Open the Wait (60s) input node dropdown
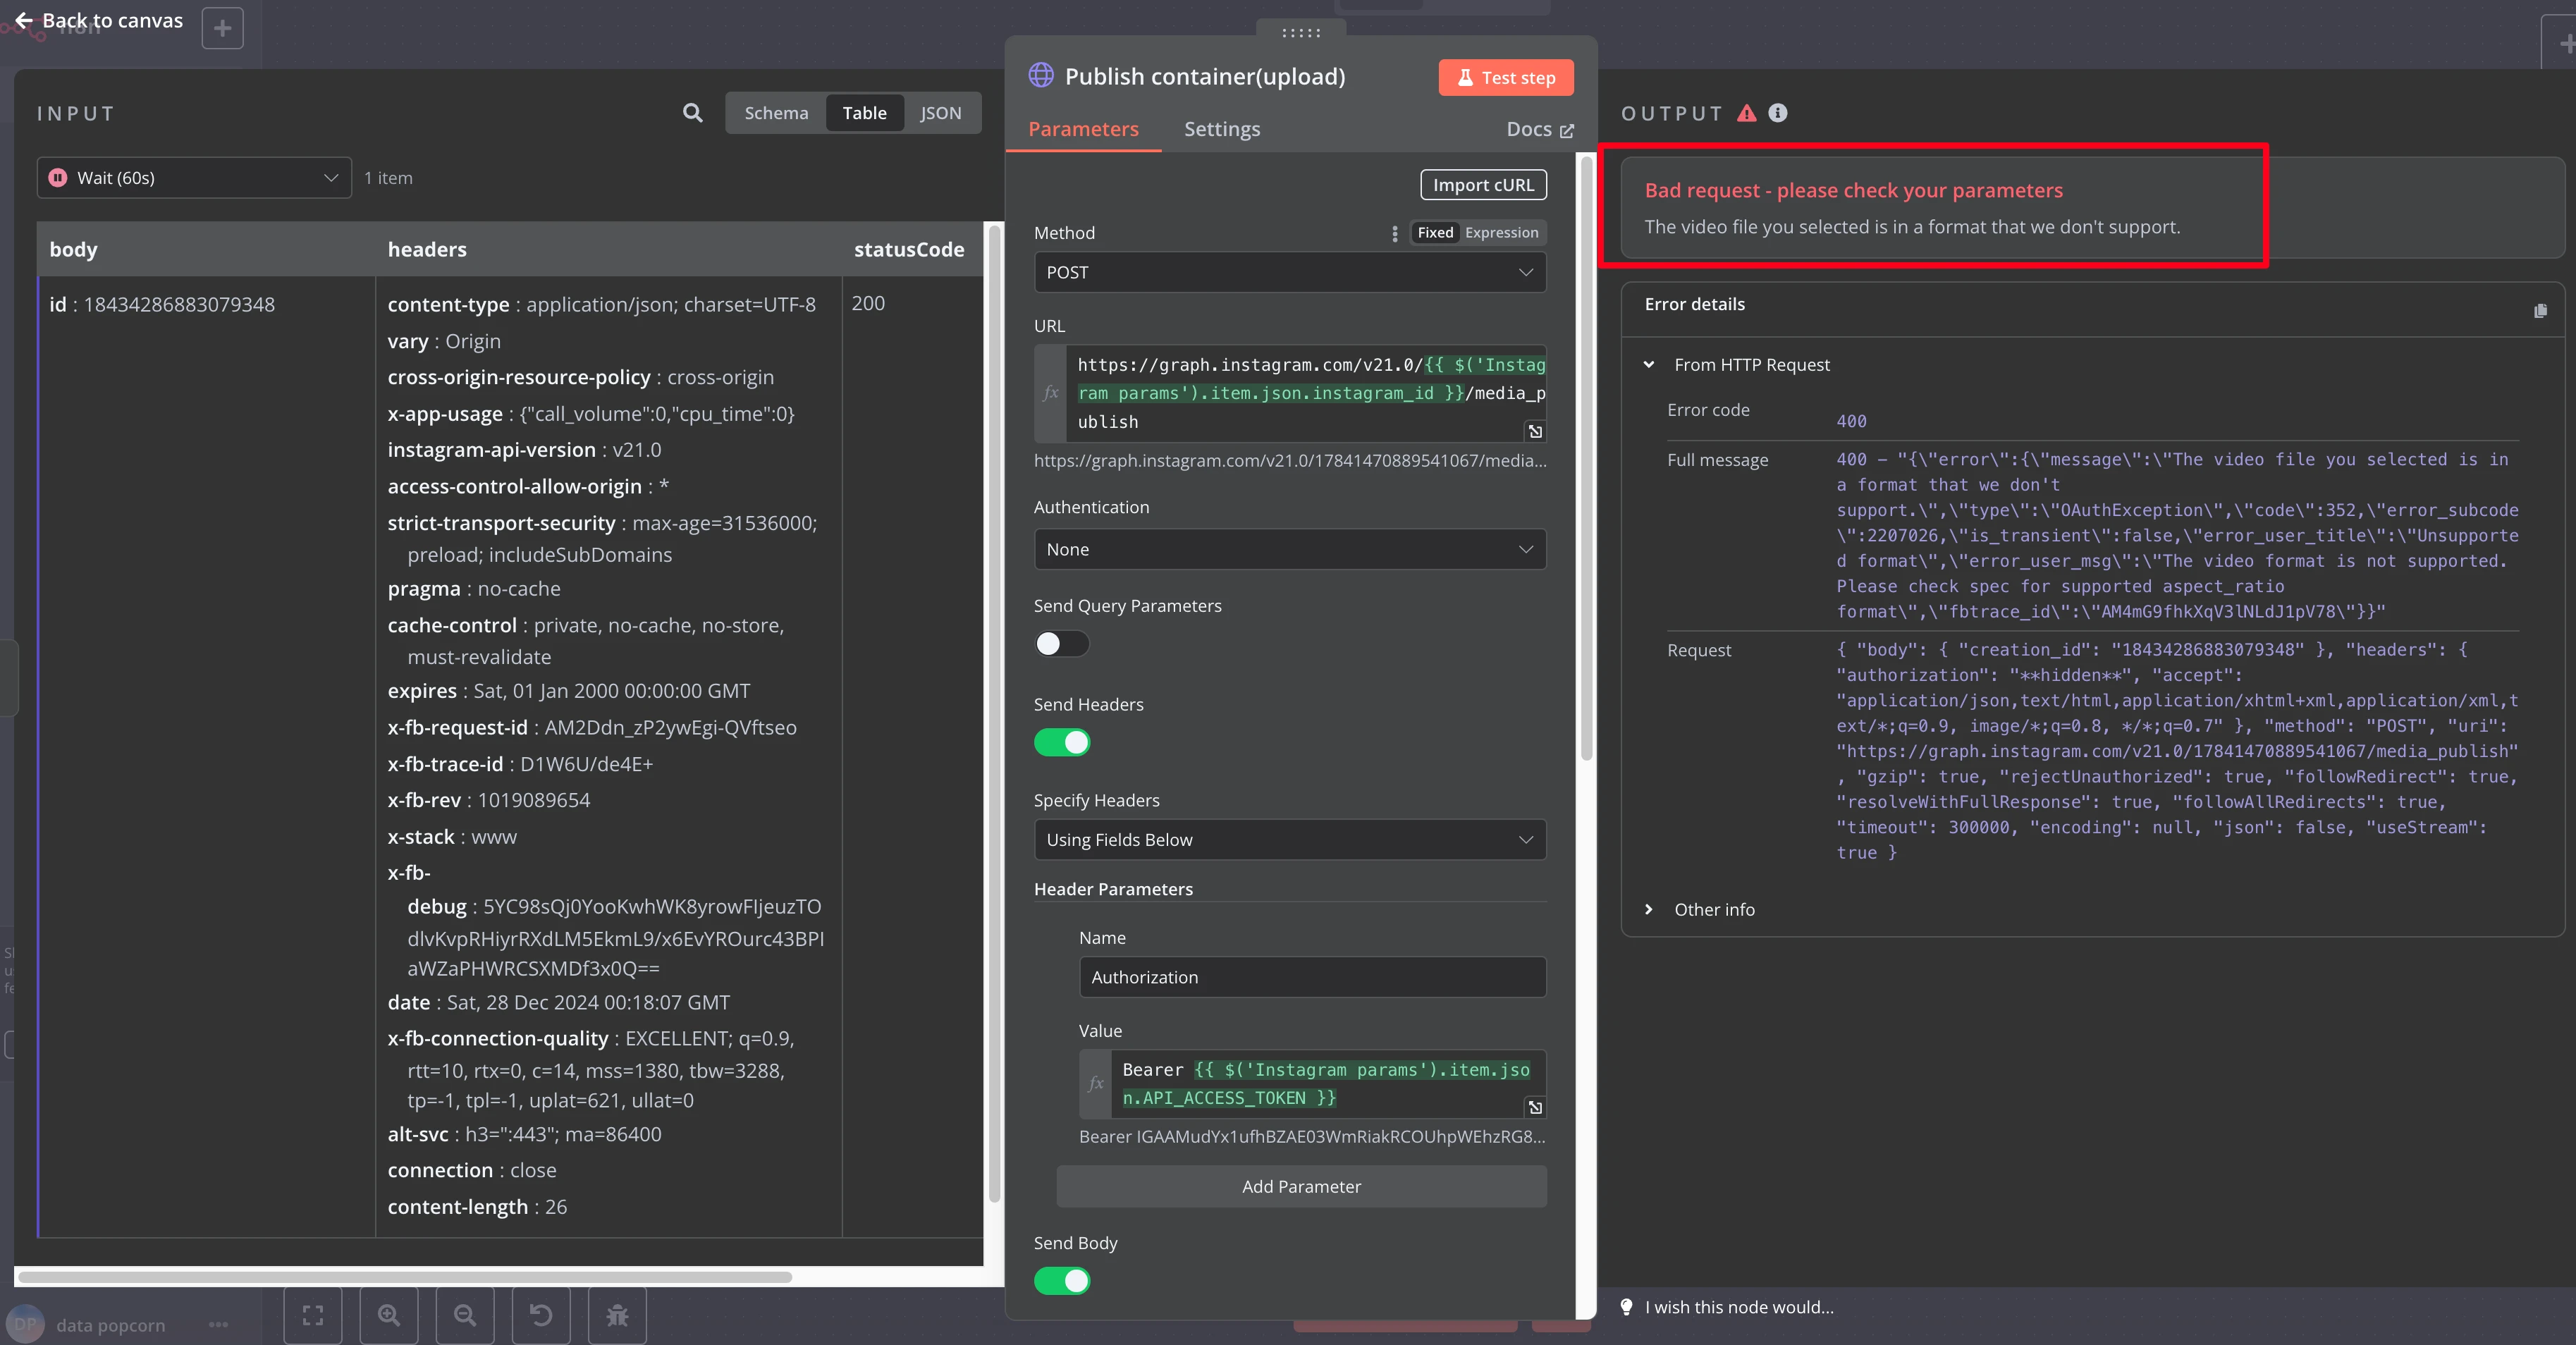This screenshot has height=1345, width=2576. point(194,178)
